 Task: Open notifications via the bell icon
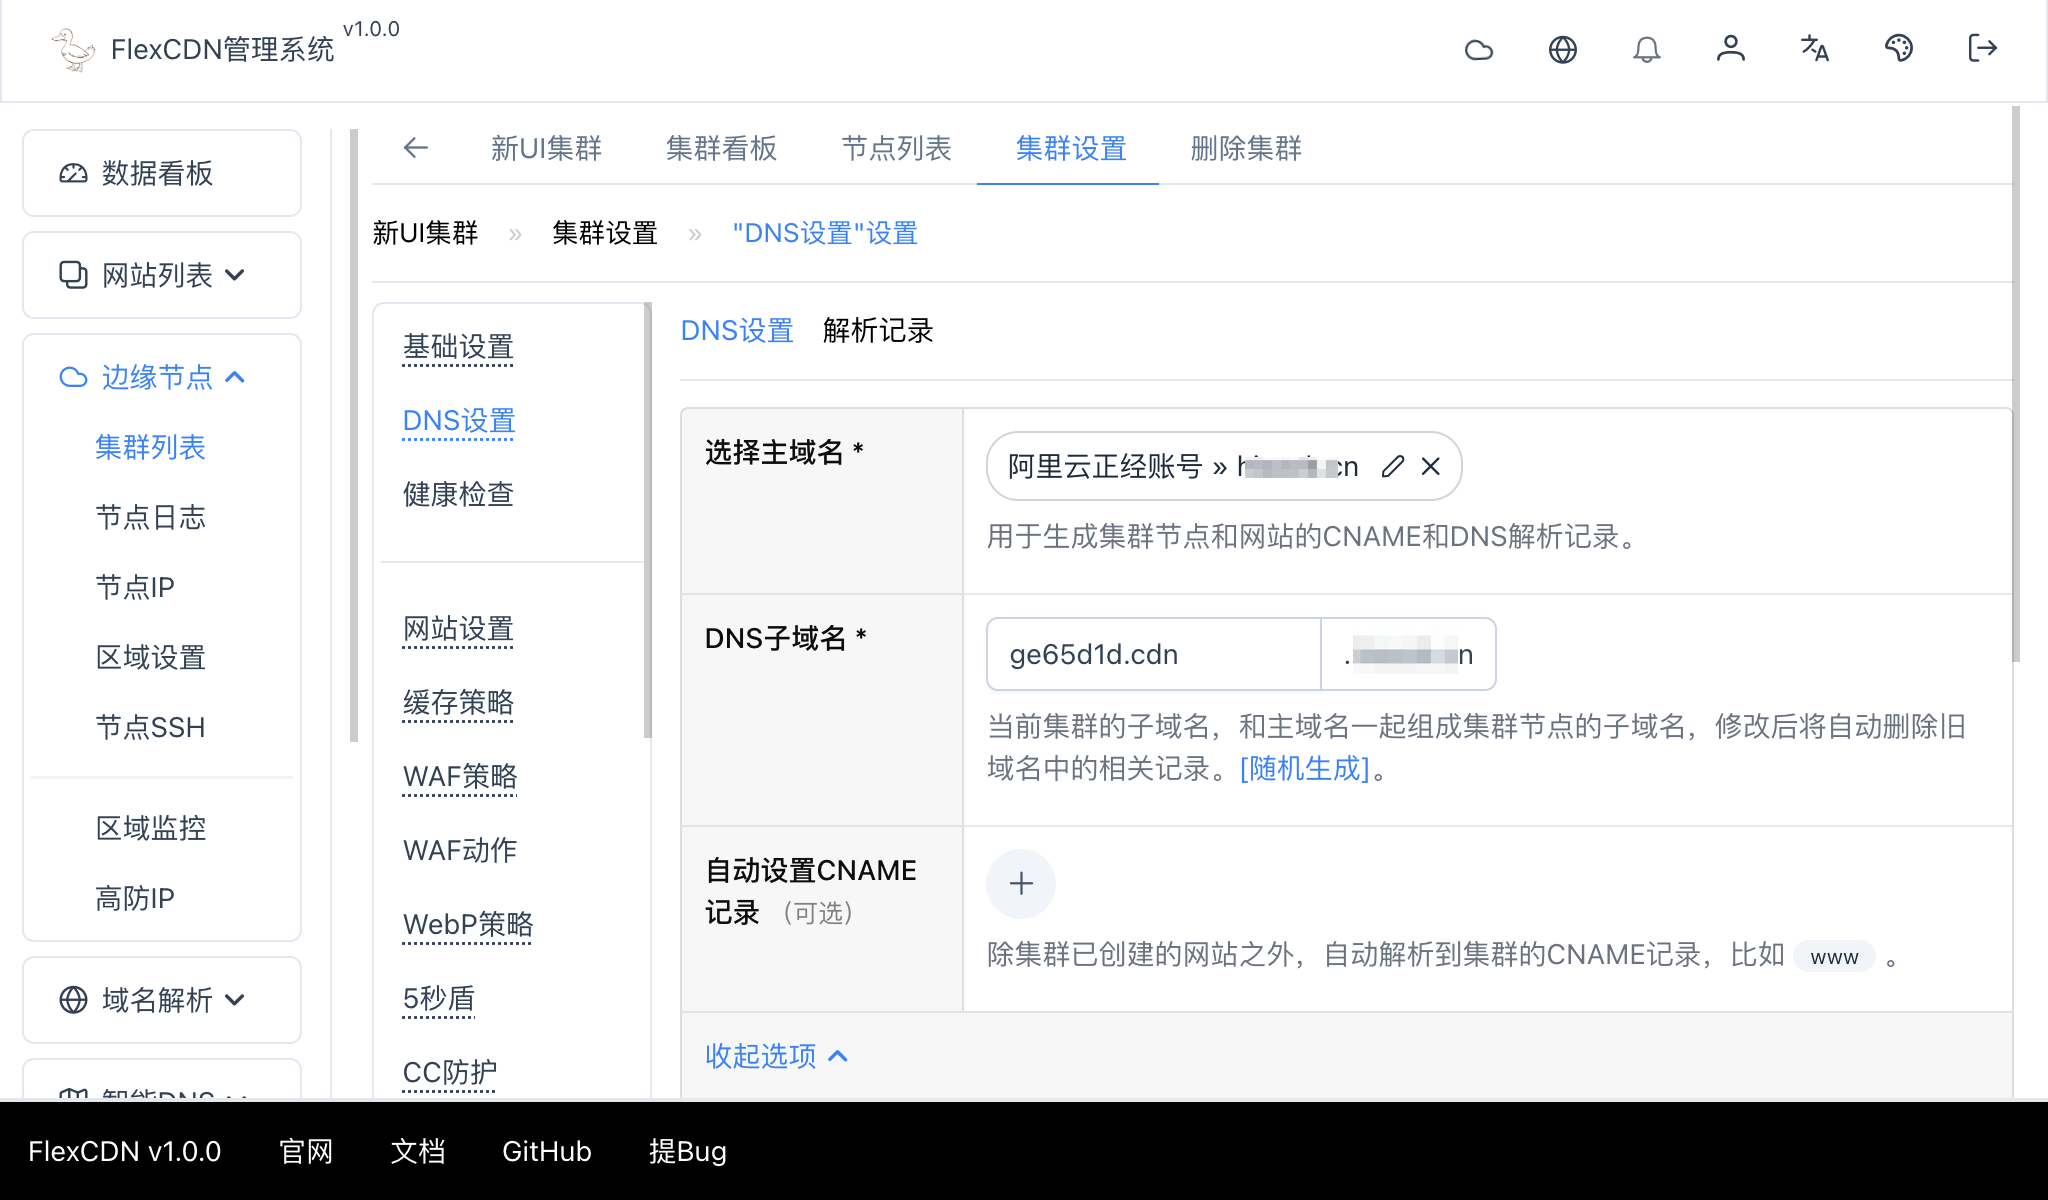(x=1647, y=49)
